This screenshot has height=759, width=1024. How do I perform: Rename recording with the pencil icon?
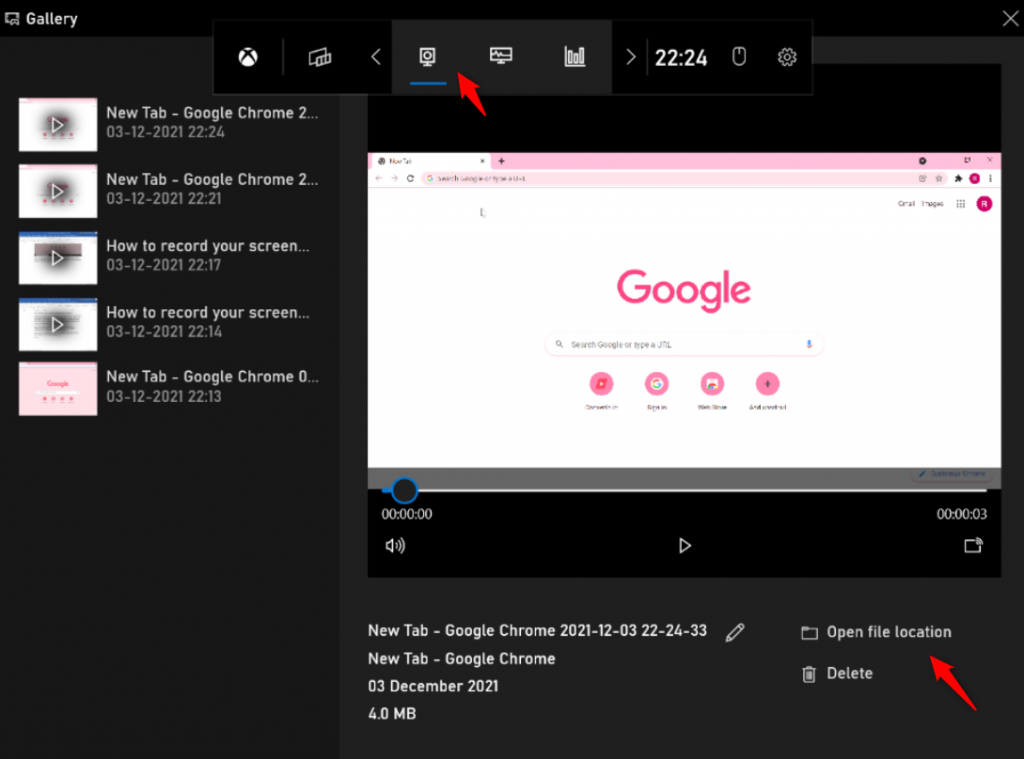[x=735, y=632]
